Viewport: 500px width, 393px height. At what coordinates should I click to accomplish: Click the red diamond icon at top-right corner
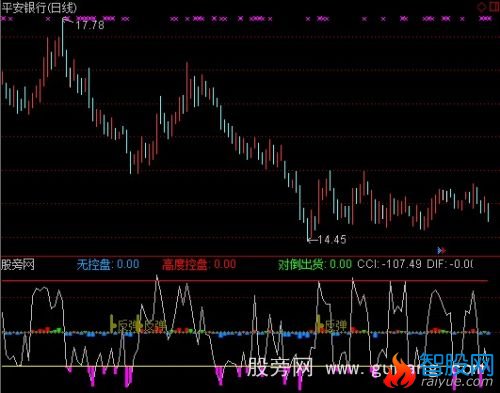(x=481, y=7)
